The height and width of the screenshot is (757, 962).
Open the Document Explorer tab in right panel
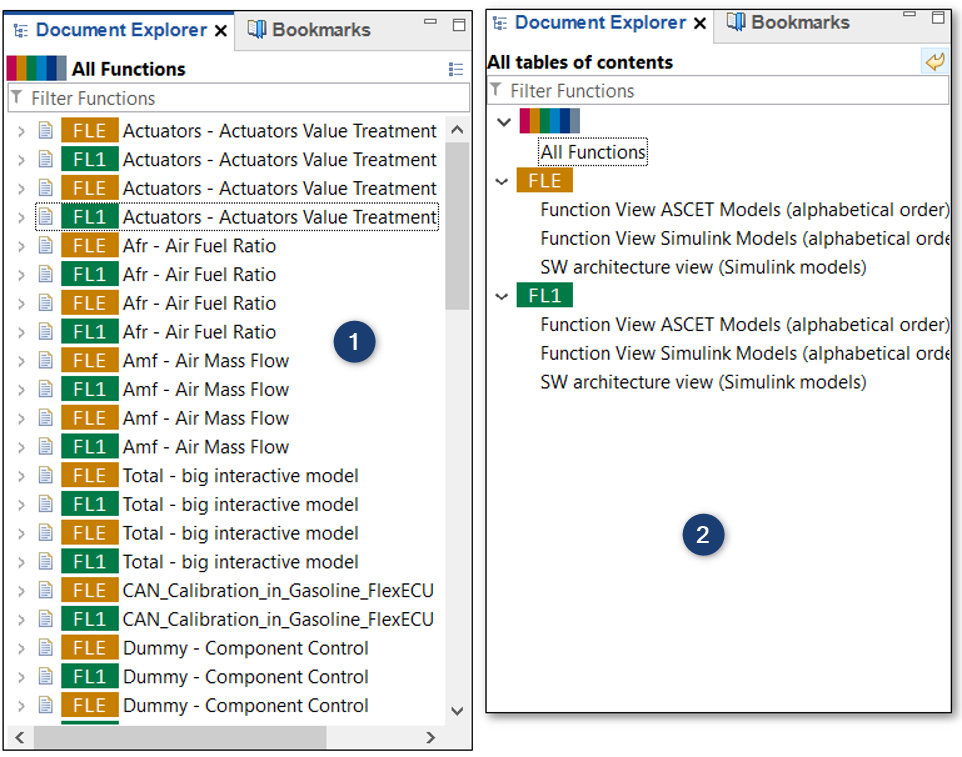point(600,22)
